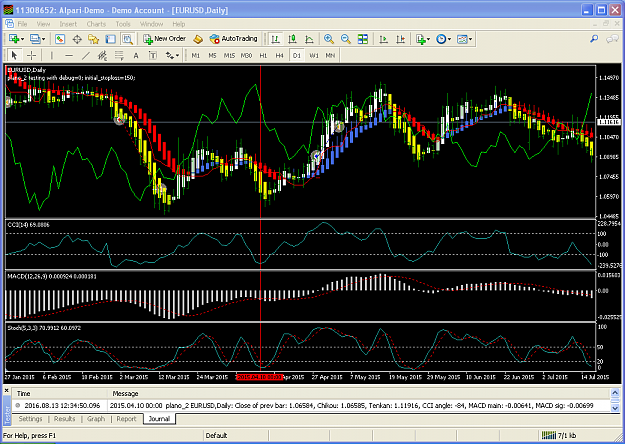Click the New Order button
Viewport: 625px width, 444px height.
(165, 39)
